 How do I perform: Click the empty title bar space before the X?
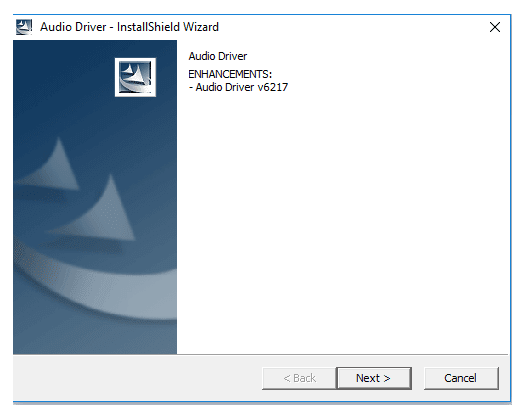click(352, 27)
